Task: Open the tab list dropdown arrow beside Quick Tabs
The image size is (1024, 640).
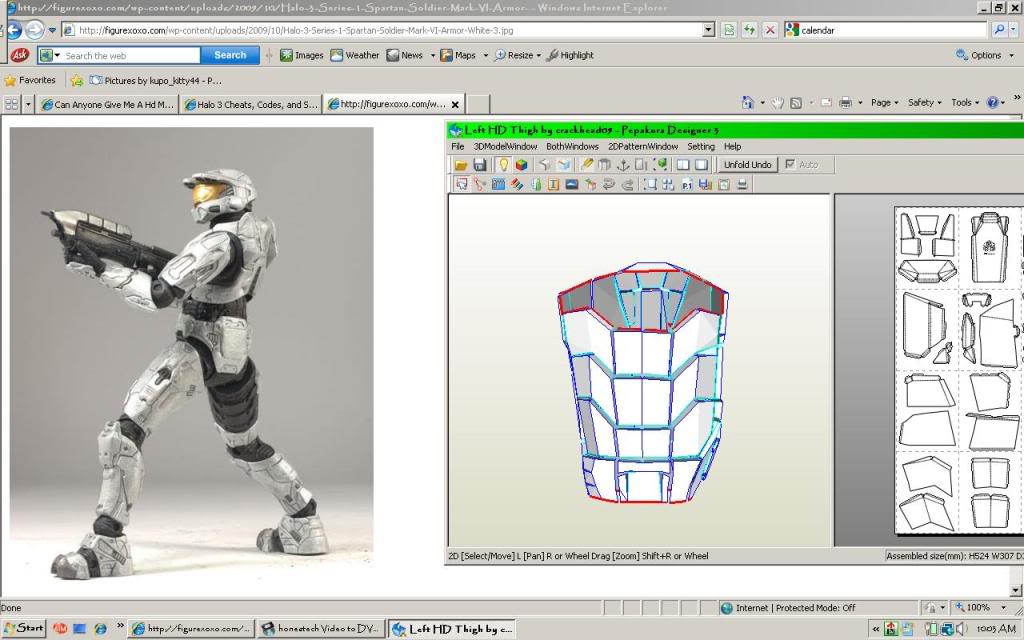Action: (x=28, y=104)
